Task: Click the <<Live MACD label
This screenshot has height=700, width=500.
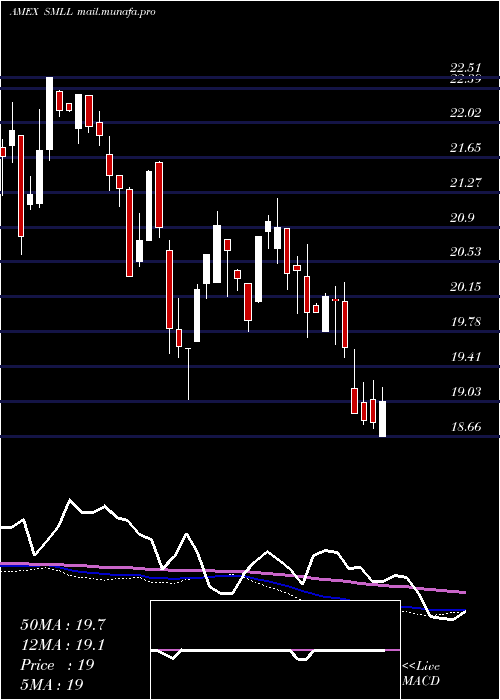Action: [421, 674]
